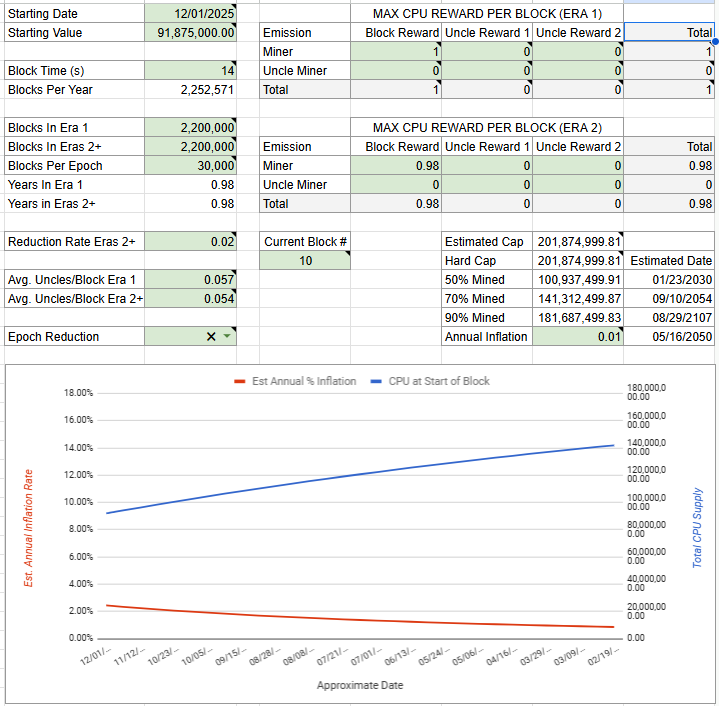
Task: Select the selected Total header cell in Era 1
Action: pyautogui.click(x=669, y=33)
